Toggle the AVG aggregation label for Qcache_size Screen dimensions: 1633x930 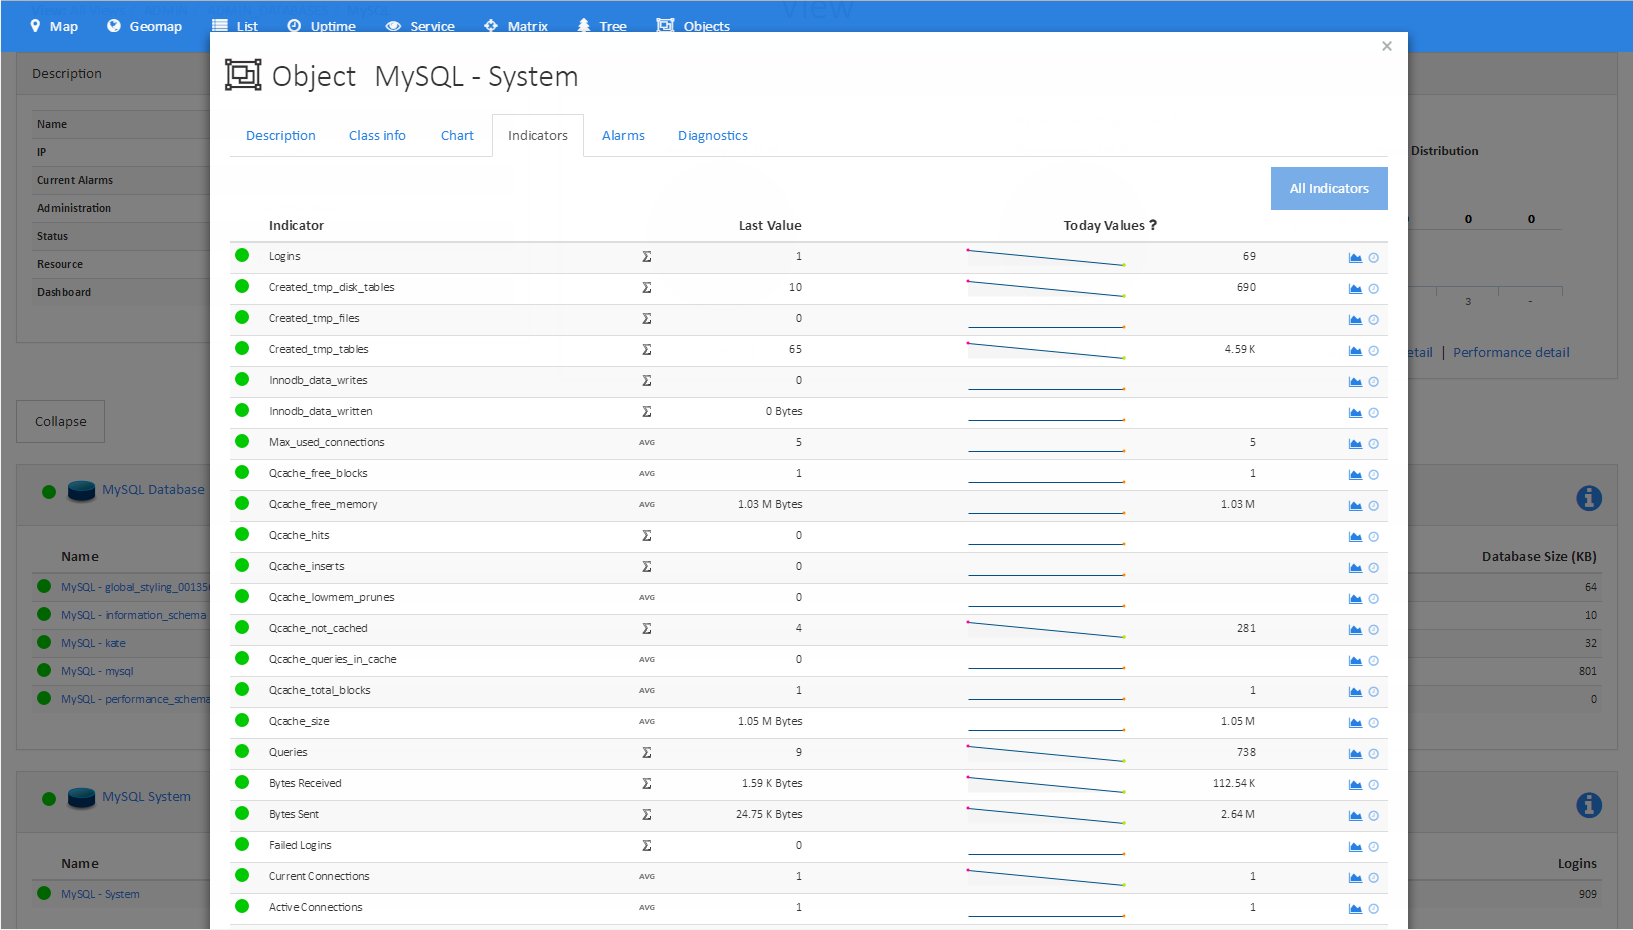coord(646,721)
